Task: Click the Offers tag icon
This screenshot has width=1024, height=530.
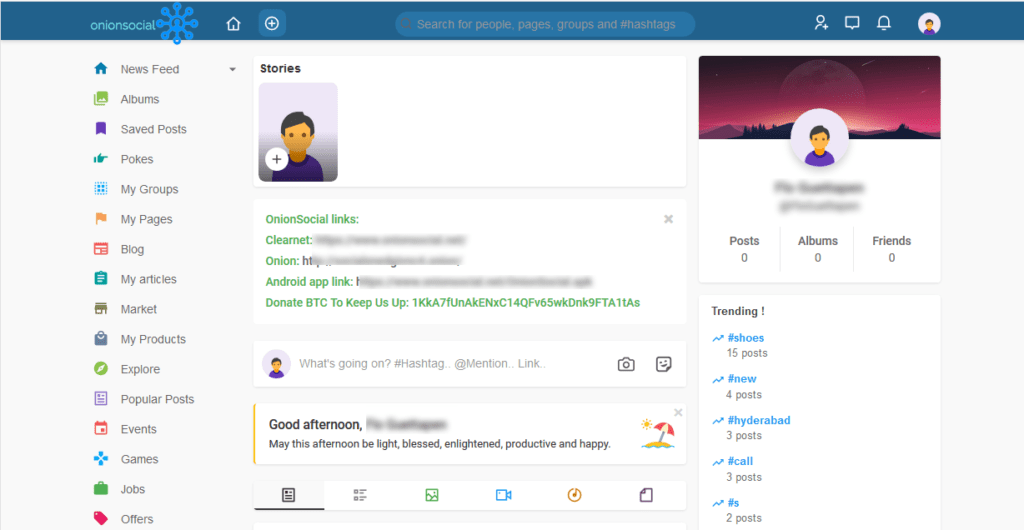Action: [101, 519]
